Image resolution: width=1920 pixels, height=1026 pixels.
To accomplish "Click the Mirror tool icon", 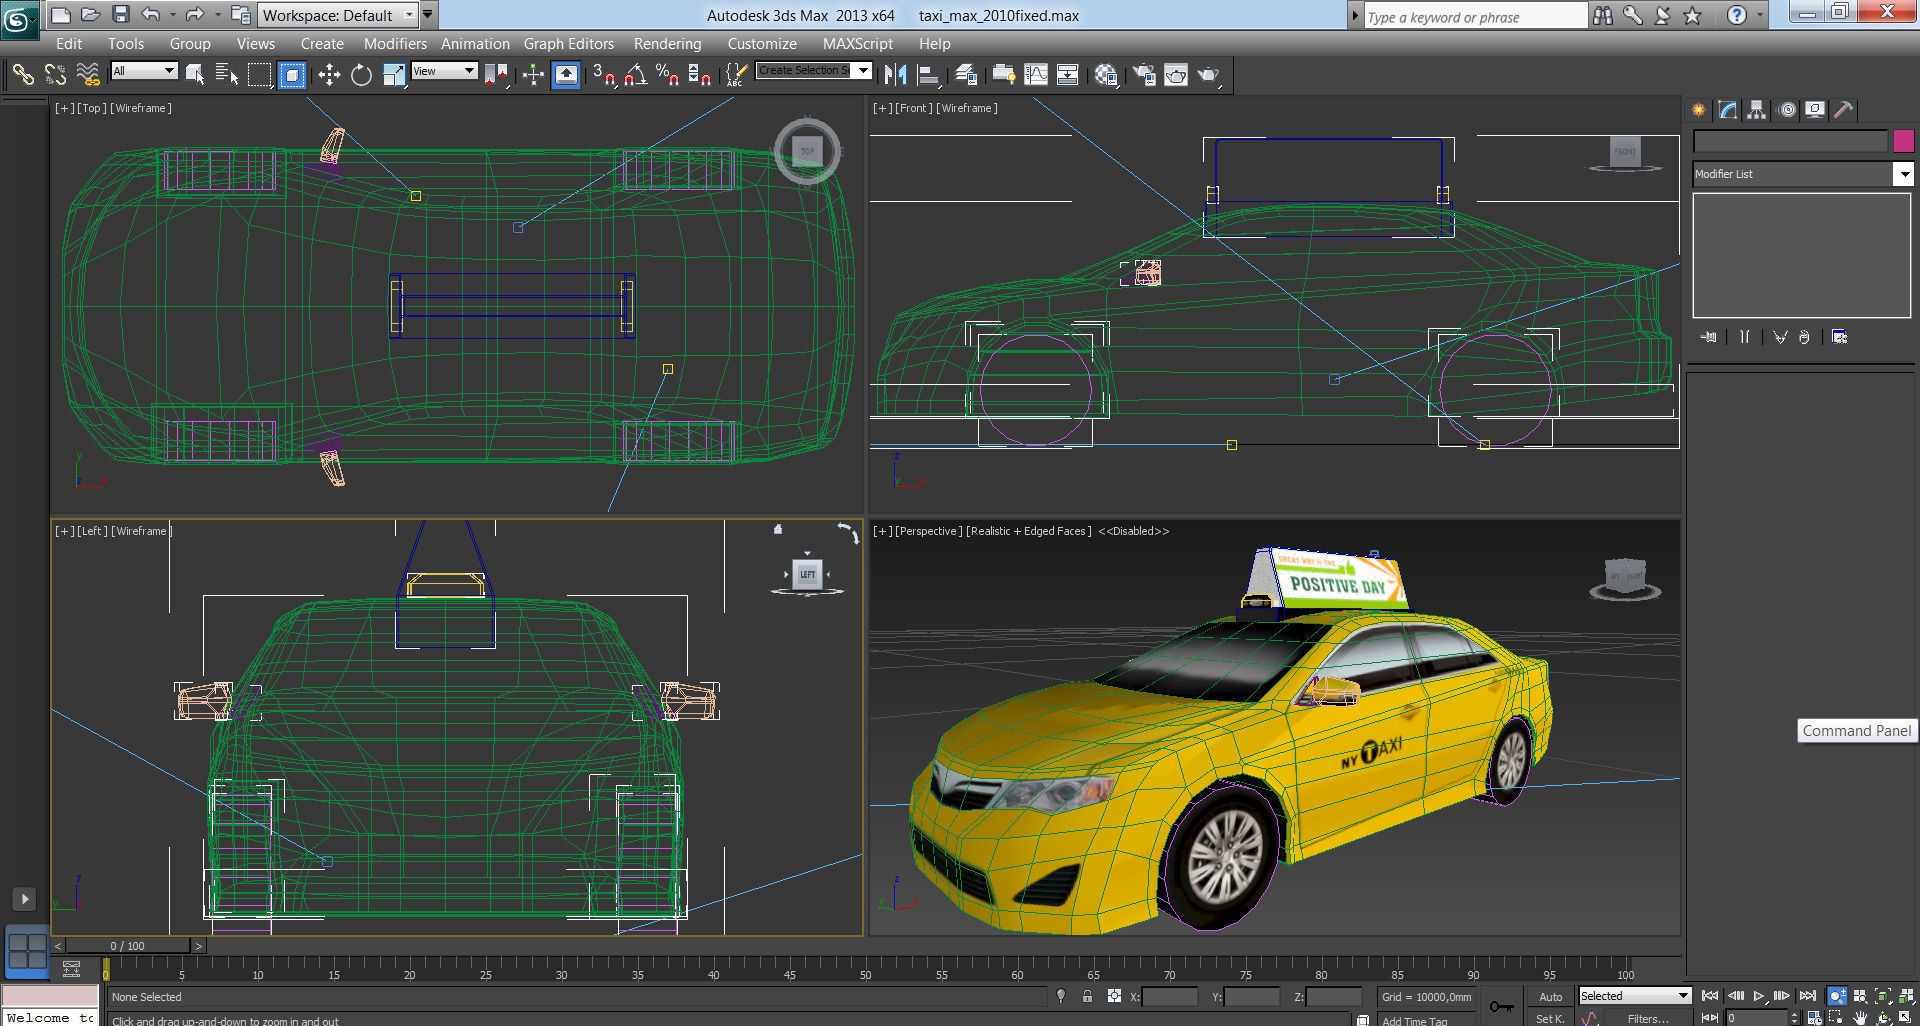I will tap(896, 75).
